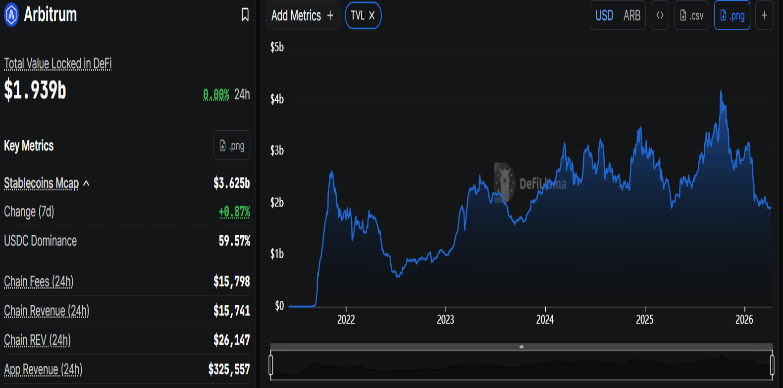Click the 24h TVL change percentage
The image size is (783, 388).
[216, 94]
